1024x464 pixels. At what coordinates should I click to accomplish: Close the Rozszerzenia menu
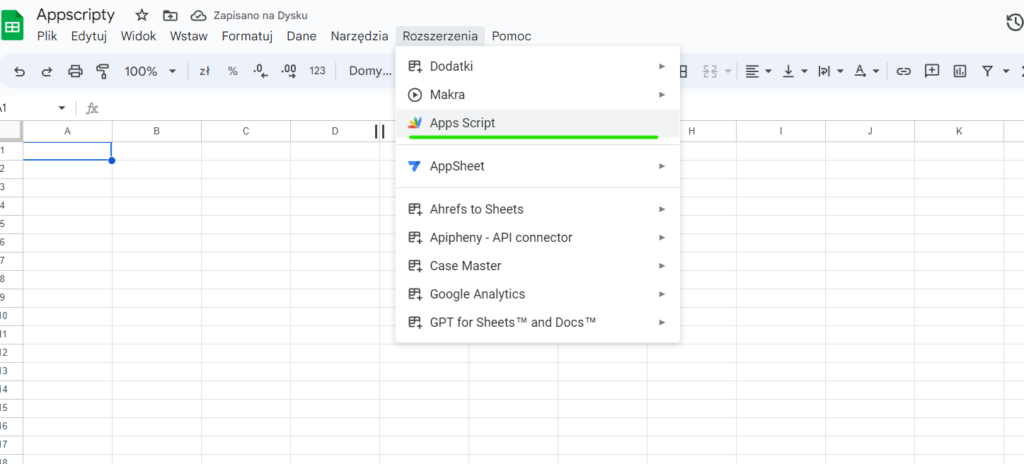(440, 37)
